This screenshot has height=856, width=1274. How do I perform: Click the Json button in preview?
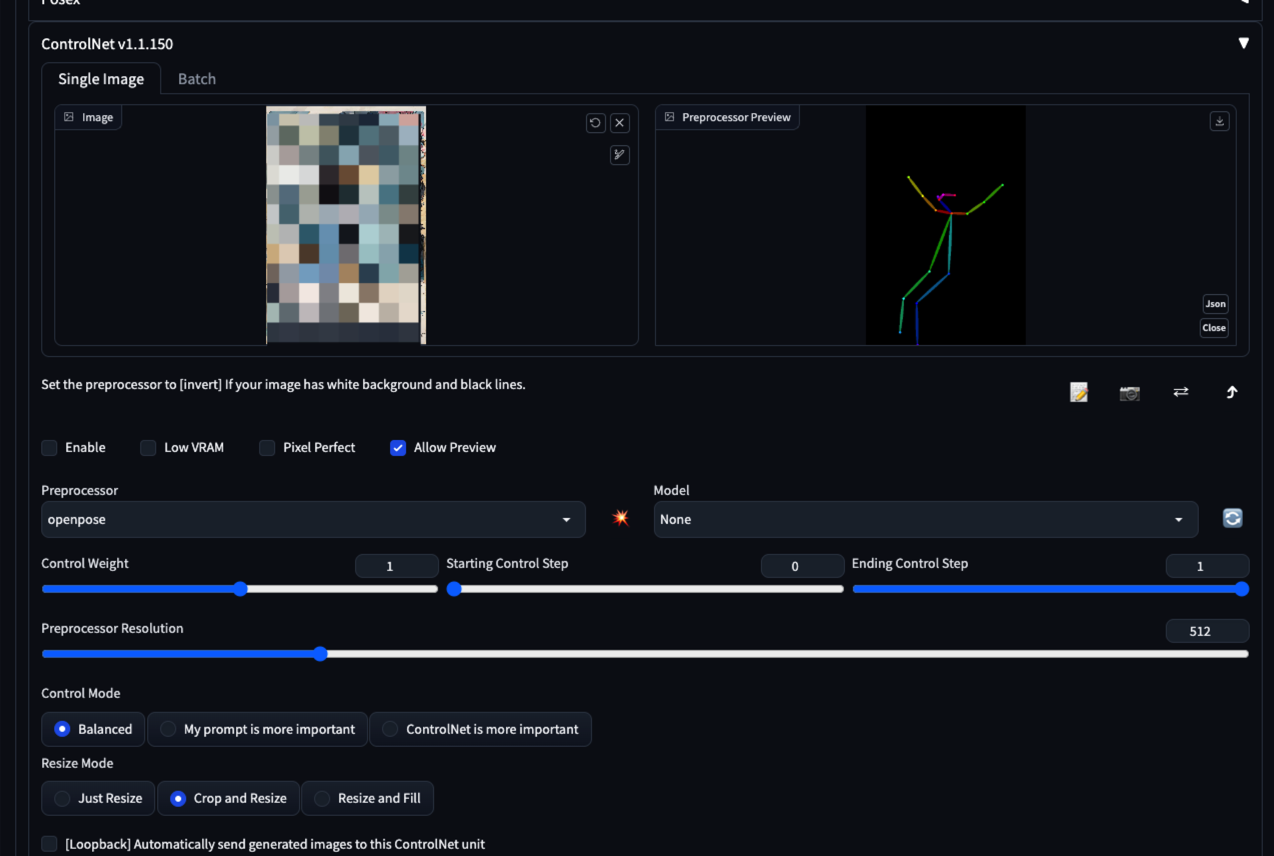(1215, 304)
